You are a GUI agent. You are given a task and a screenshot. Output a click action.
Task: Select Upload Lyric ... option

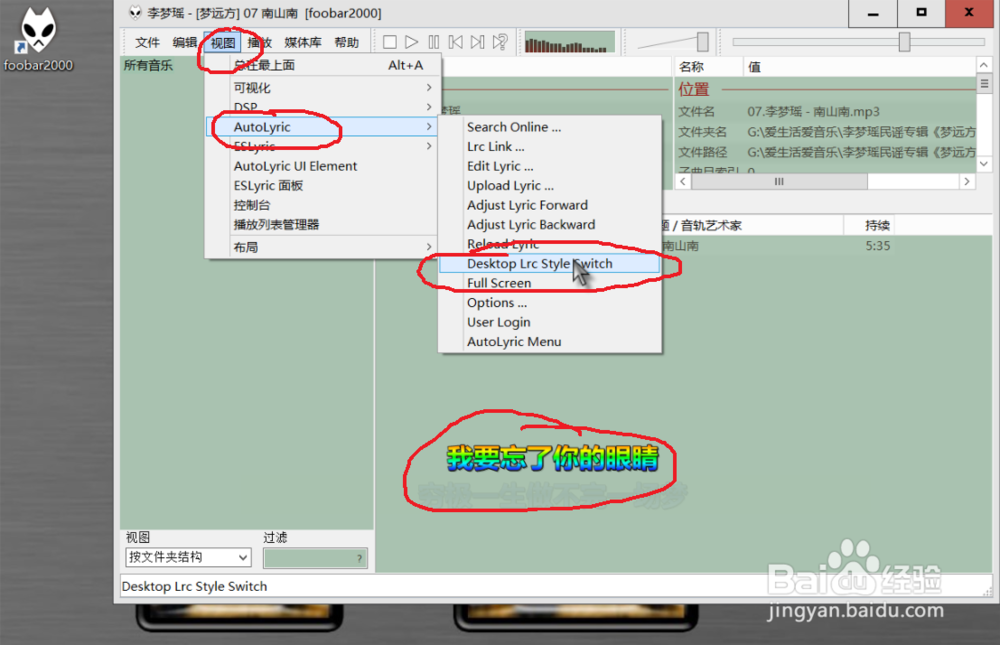550,186
